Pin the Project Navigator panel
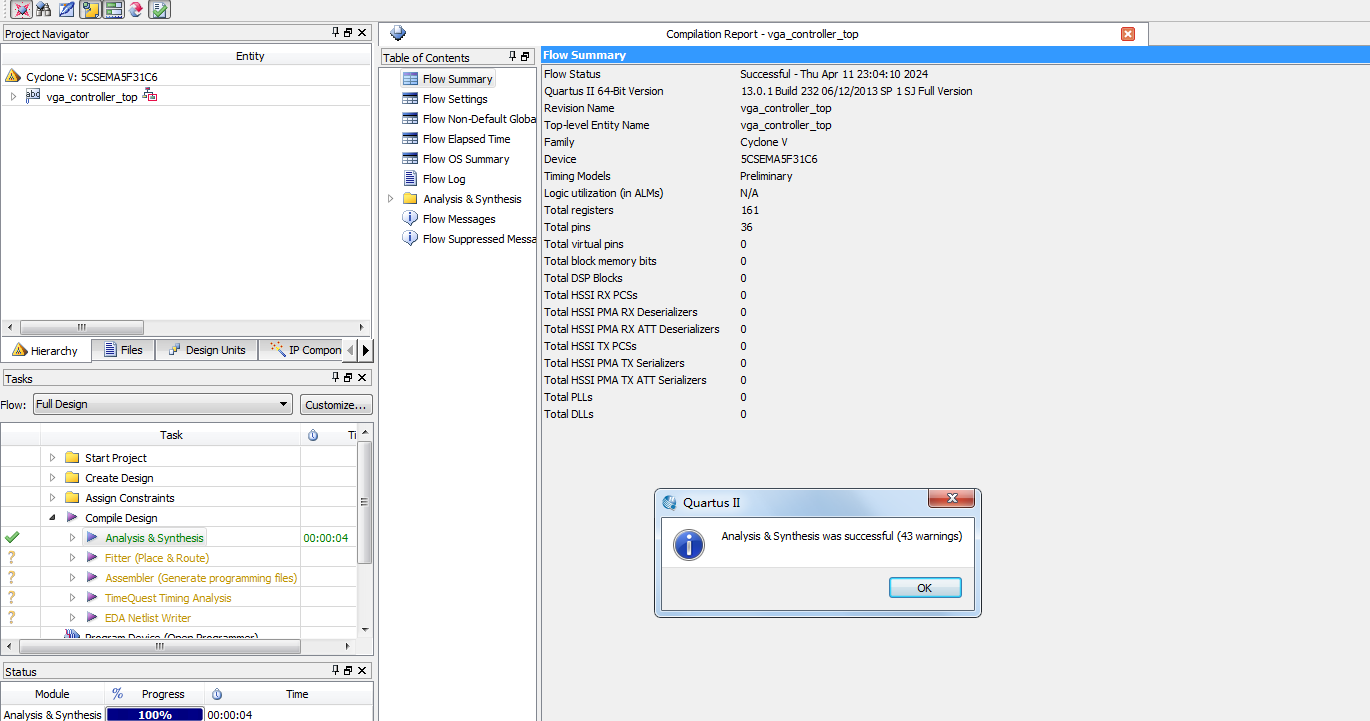Image resolution: width=1370 pixels, height=721 pixels. pos(336,33)
